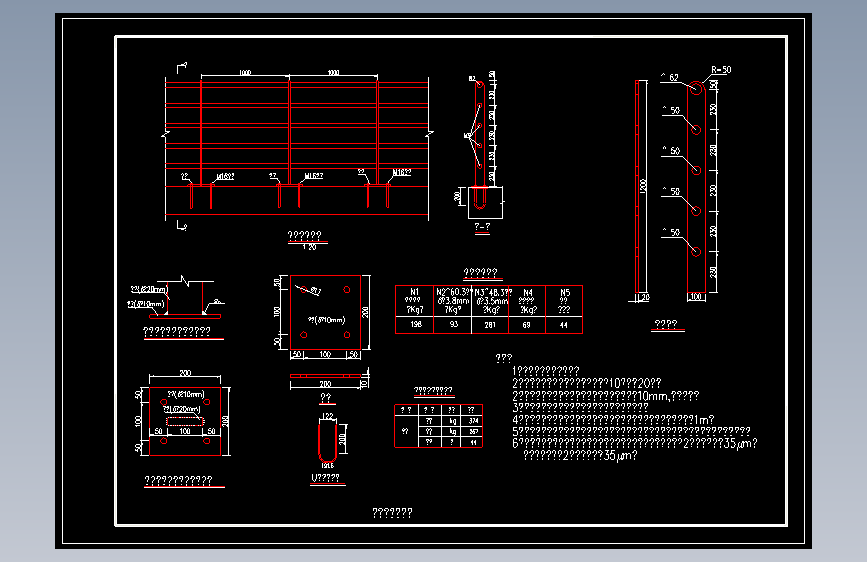
Task: Click the ??(Ø10mm) label in the center plate
Action: tap(326, 320)
